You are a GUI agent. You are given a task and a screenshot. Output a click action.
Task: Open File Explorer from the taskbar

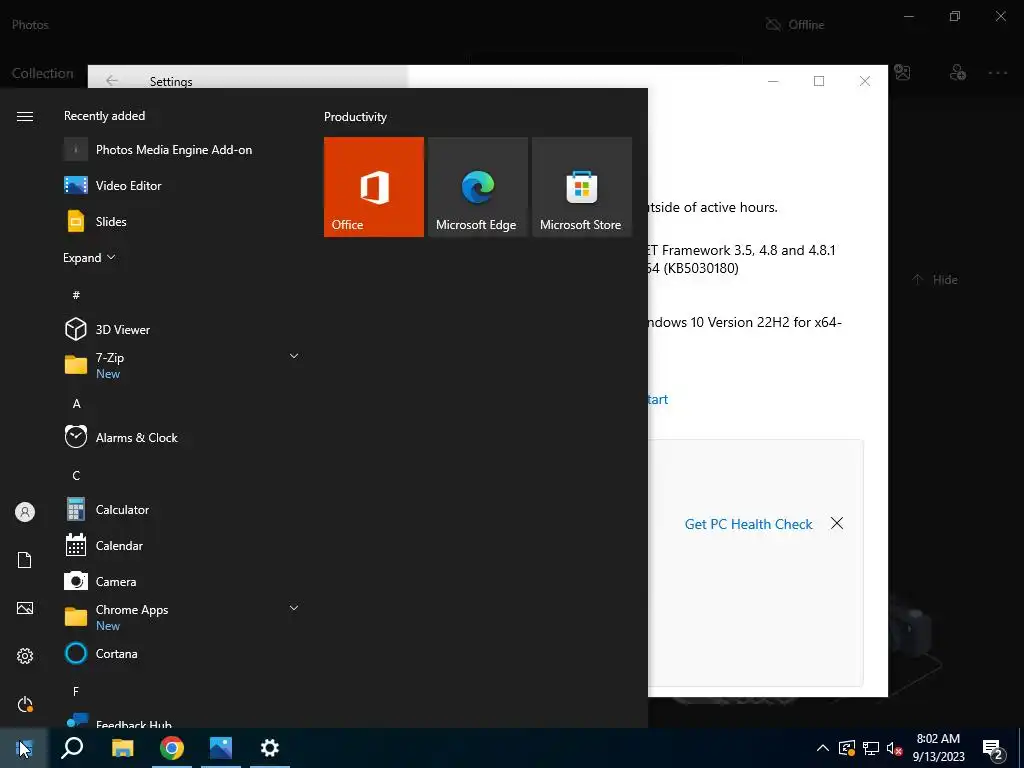122,748
